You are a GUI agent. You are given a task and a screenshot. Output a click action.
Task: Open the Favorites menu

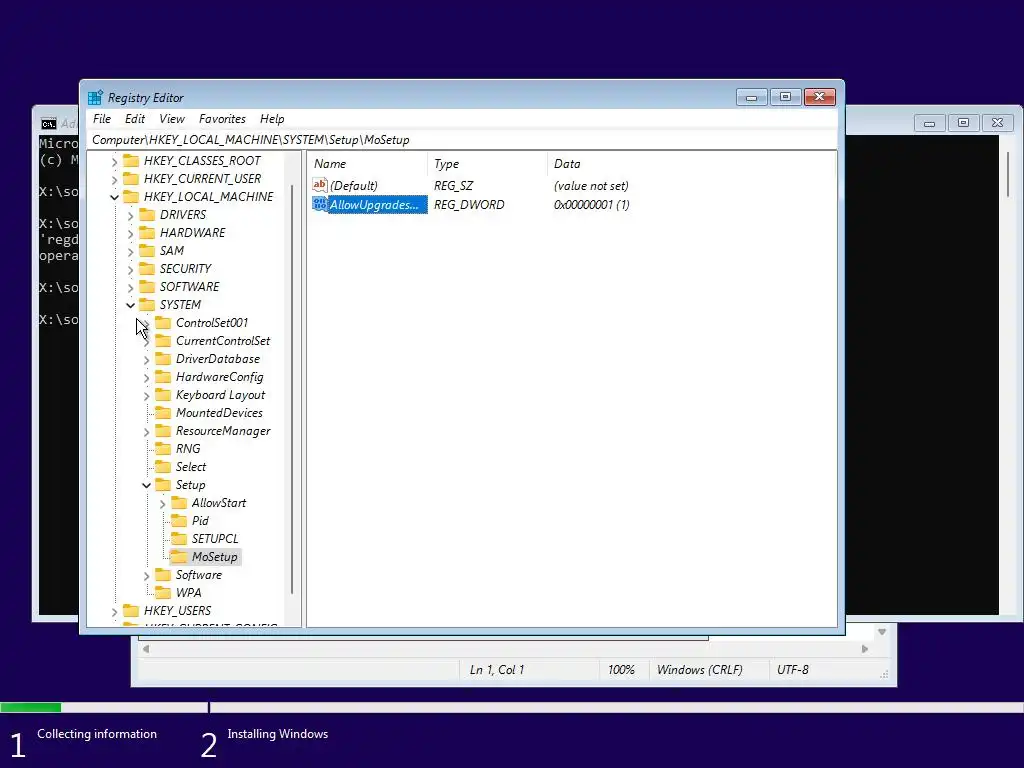click(222, 119)
